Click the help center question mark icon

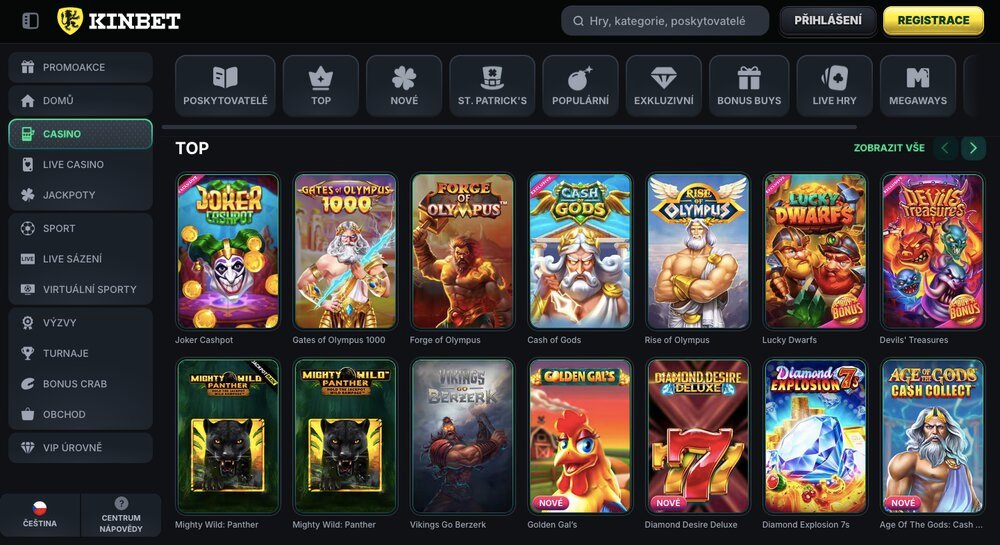(121, 503)
